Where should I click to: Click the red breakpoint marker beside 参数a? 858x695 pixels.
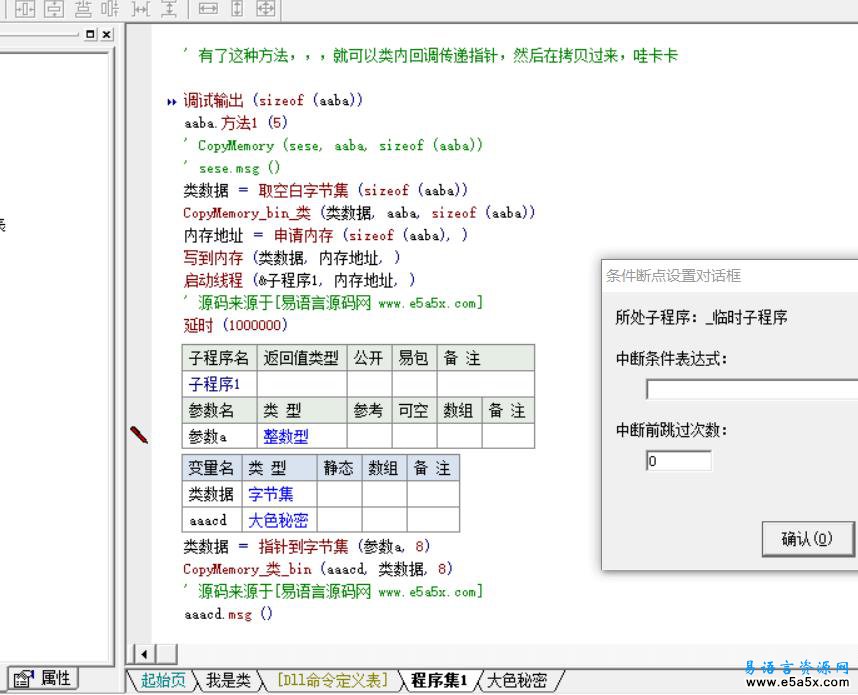[x=139, y=435]
